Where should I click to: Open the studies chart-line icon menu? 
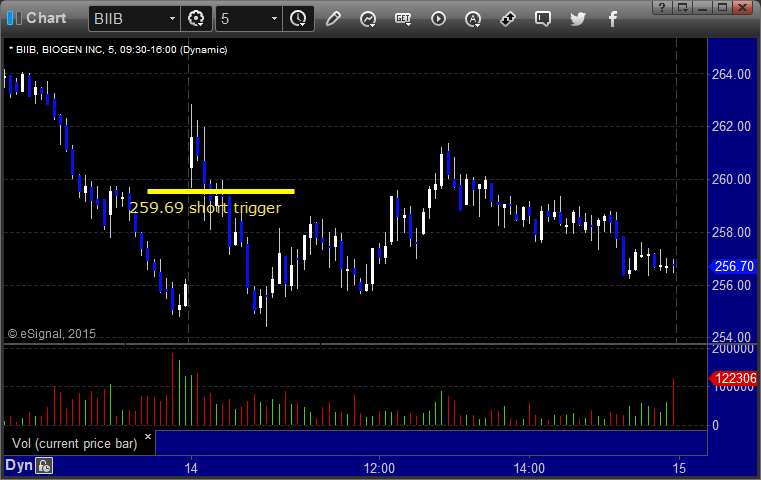coord(368,19)
